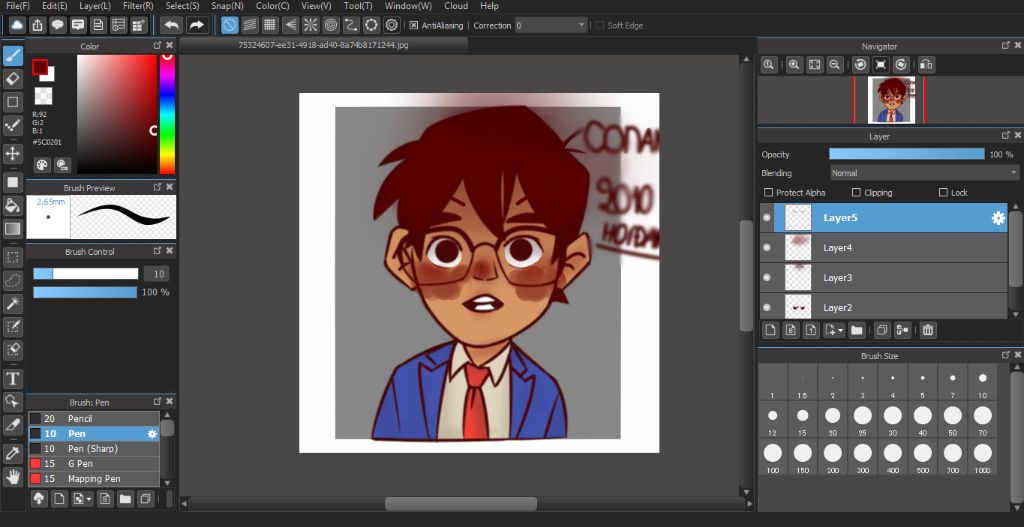
Task: Click the cloud icon in toolbar
Action: pos(17,25)
